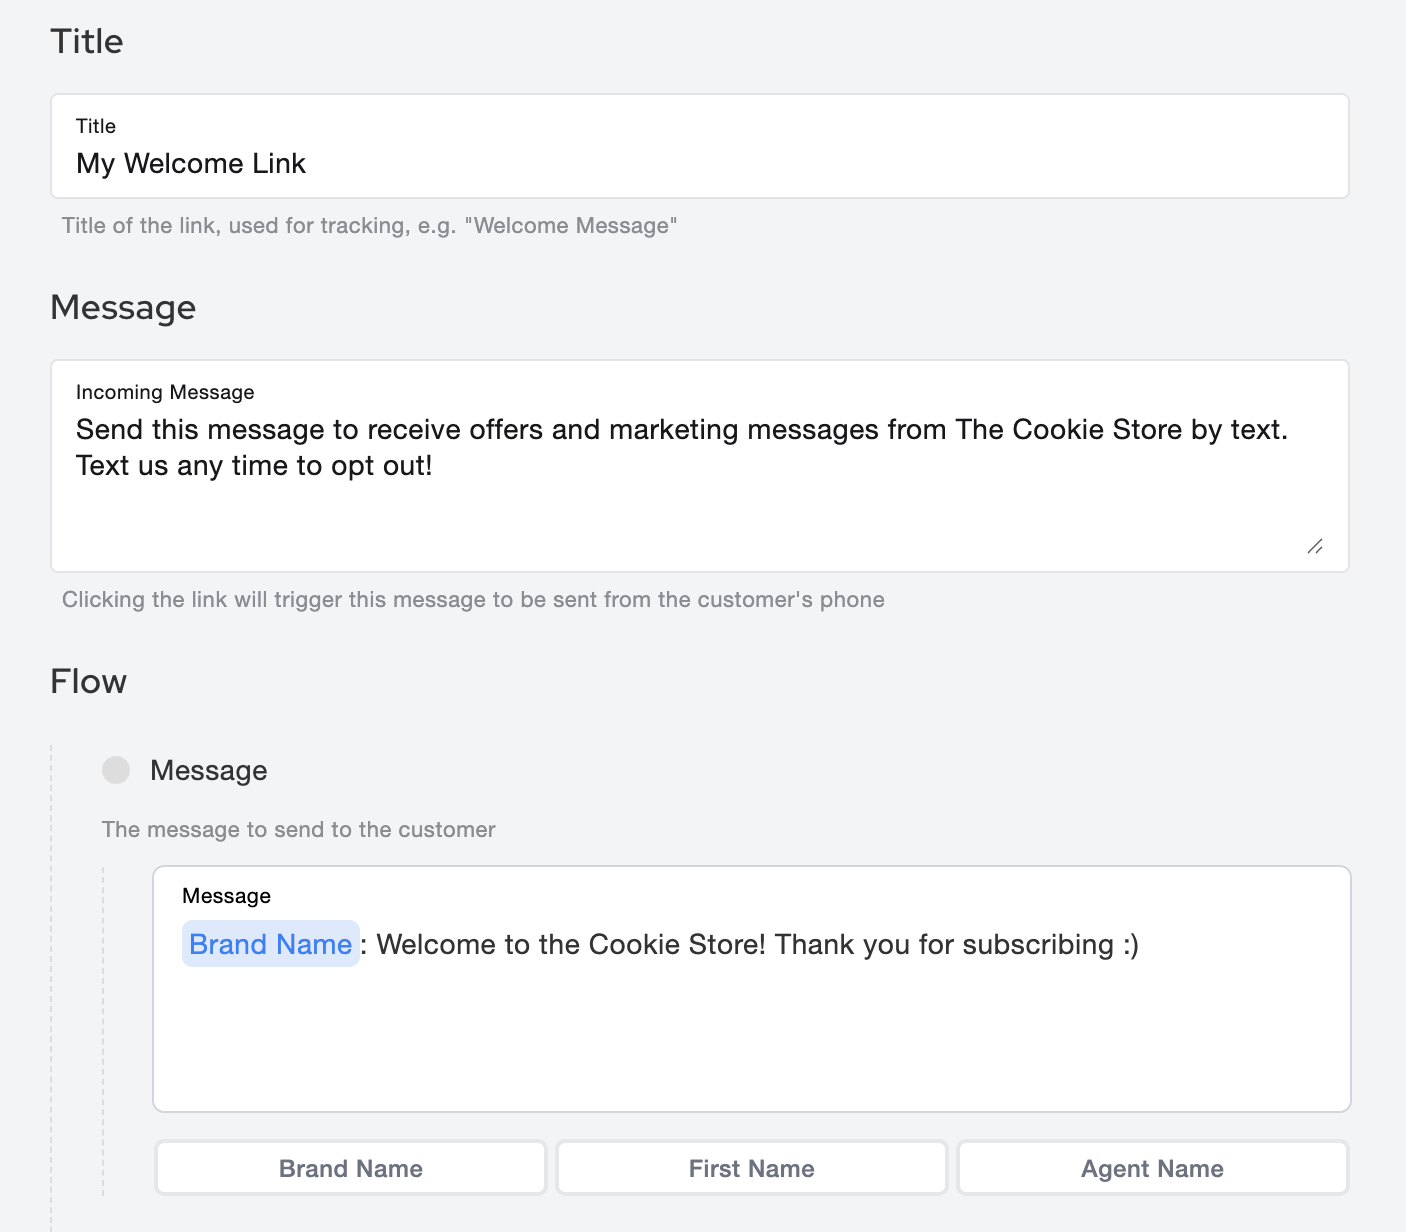The height and width of the screenshot is (1232, 1406).
Task: Click the Incoming Message field label
Action: click(165, 392)
